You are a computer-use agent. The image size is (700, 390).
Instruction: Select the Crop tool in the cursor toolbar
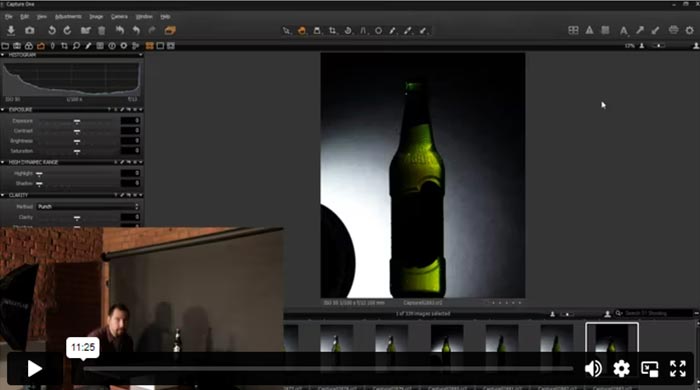pyautogui.click(x=333, y=31)
